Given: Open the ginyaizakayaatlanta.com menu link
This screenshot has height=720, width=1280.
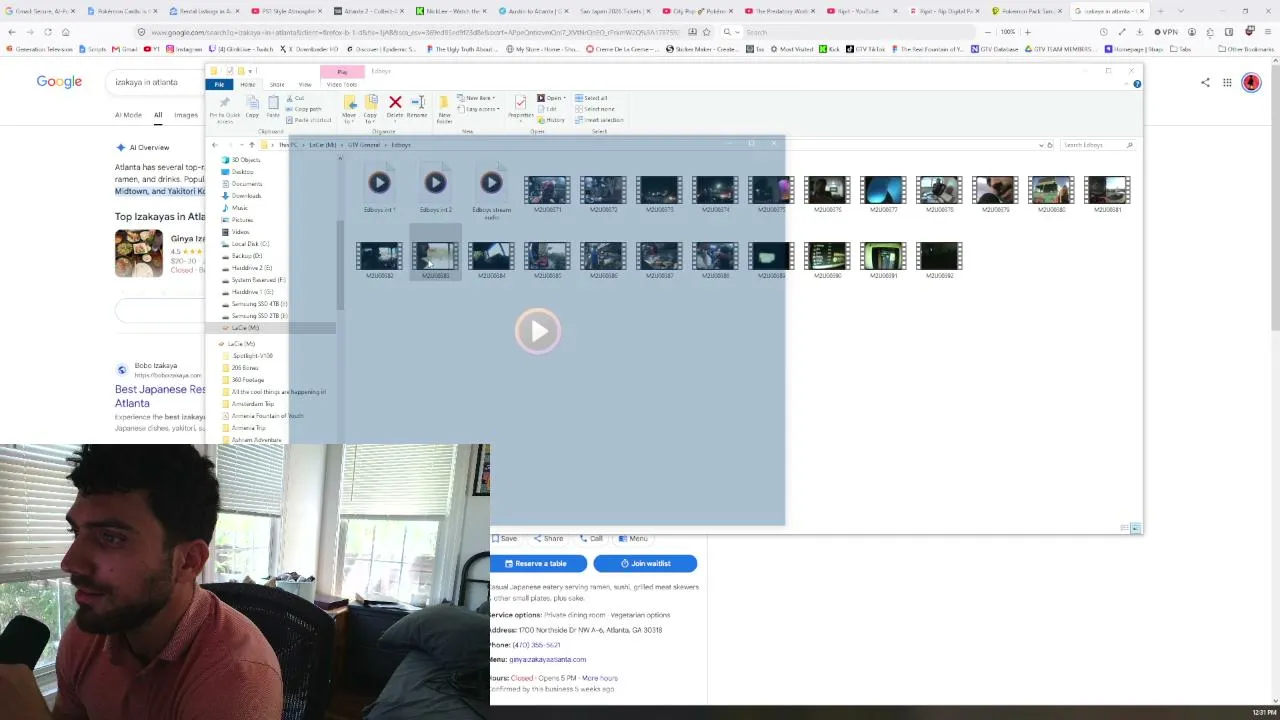Looking at the screenshot, I should (x=548, y=660).
